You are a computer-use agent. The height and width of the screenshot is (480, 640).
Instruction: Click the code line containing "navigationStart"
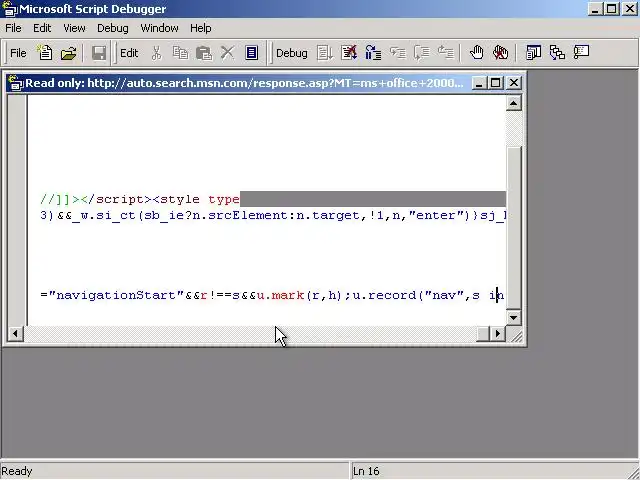[273, 295]
